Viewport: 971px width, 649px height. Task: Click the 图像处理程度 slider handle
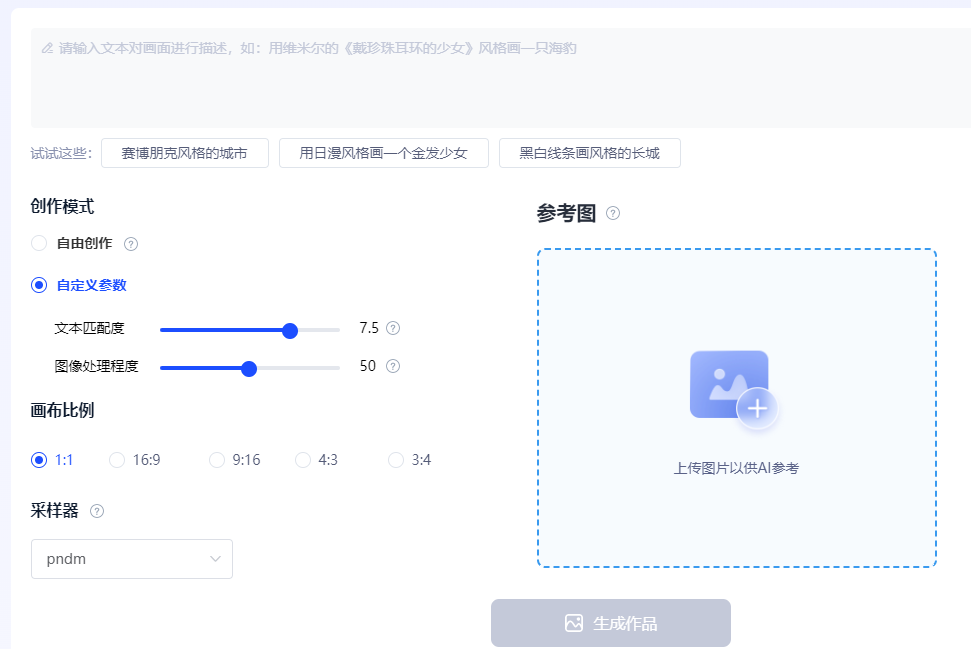click(x=249, y=369)
